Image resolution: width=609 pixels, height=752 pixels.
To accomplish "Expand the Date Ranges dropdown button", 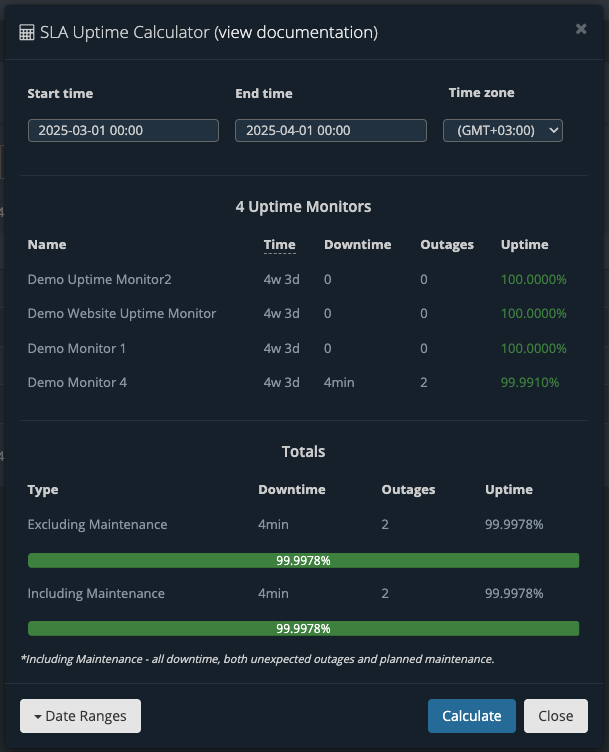I will click(81, 716).
